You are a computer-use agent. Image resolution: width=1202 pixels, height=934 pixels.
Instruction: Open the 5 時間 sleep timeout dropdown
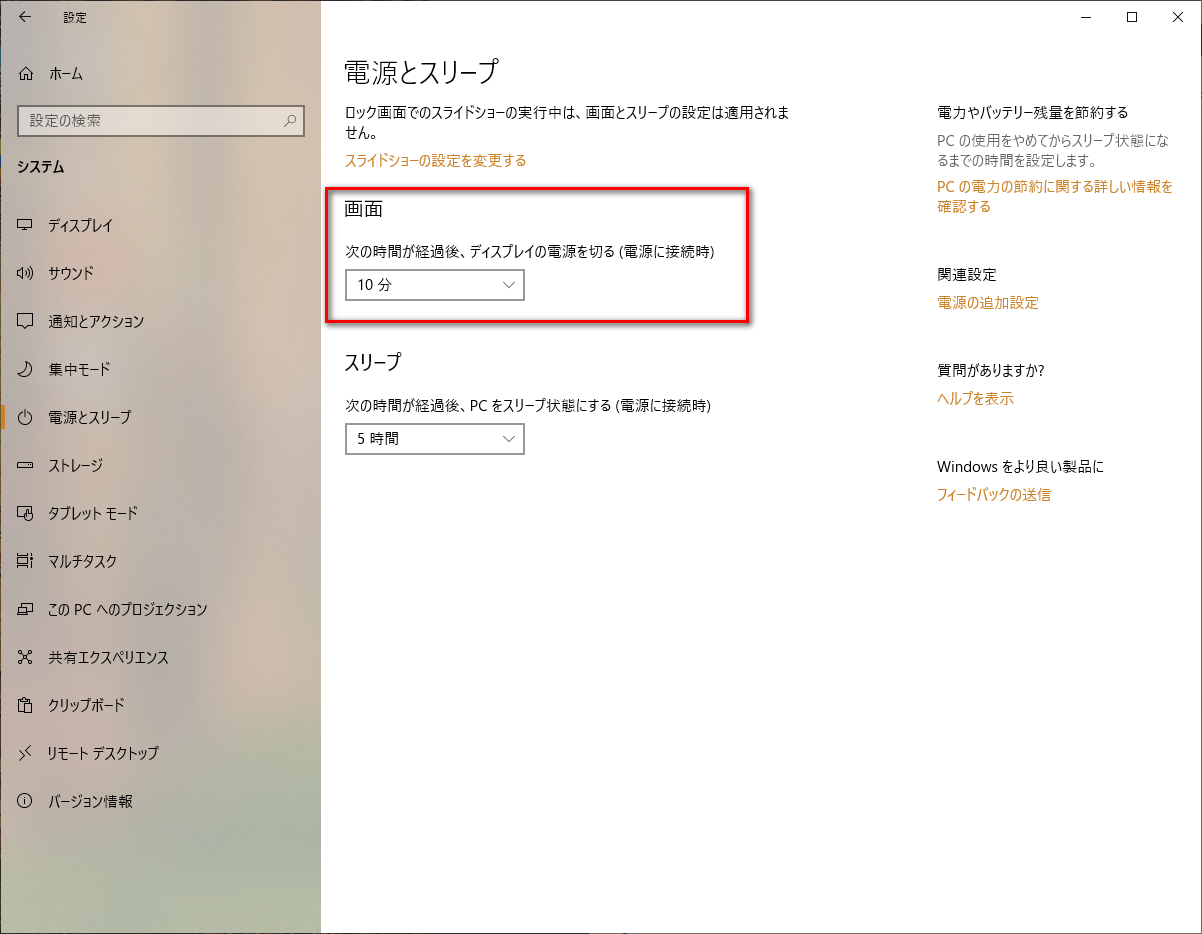click(x=434, y=439)
